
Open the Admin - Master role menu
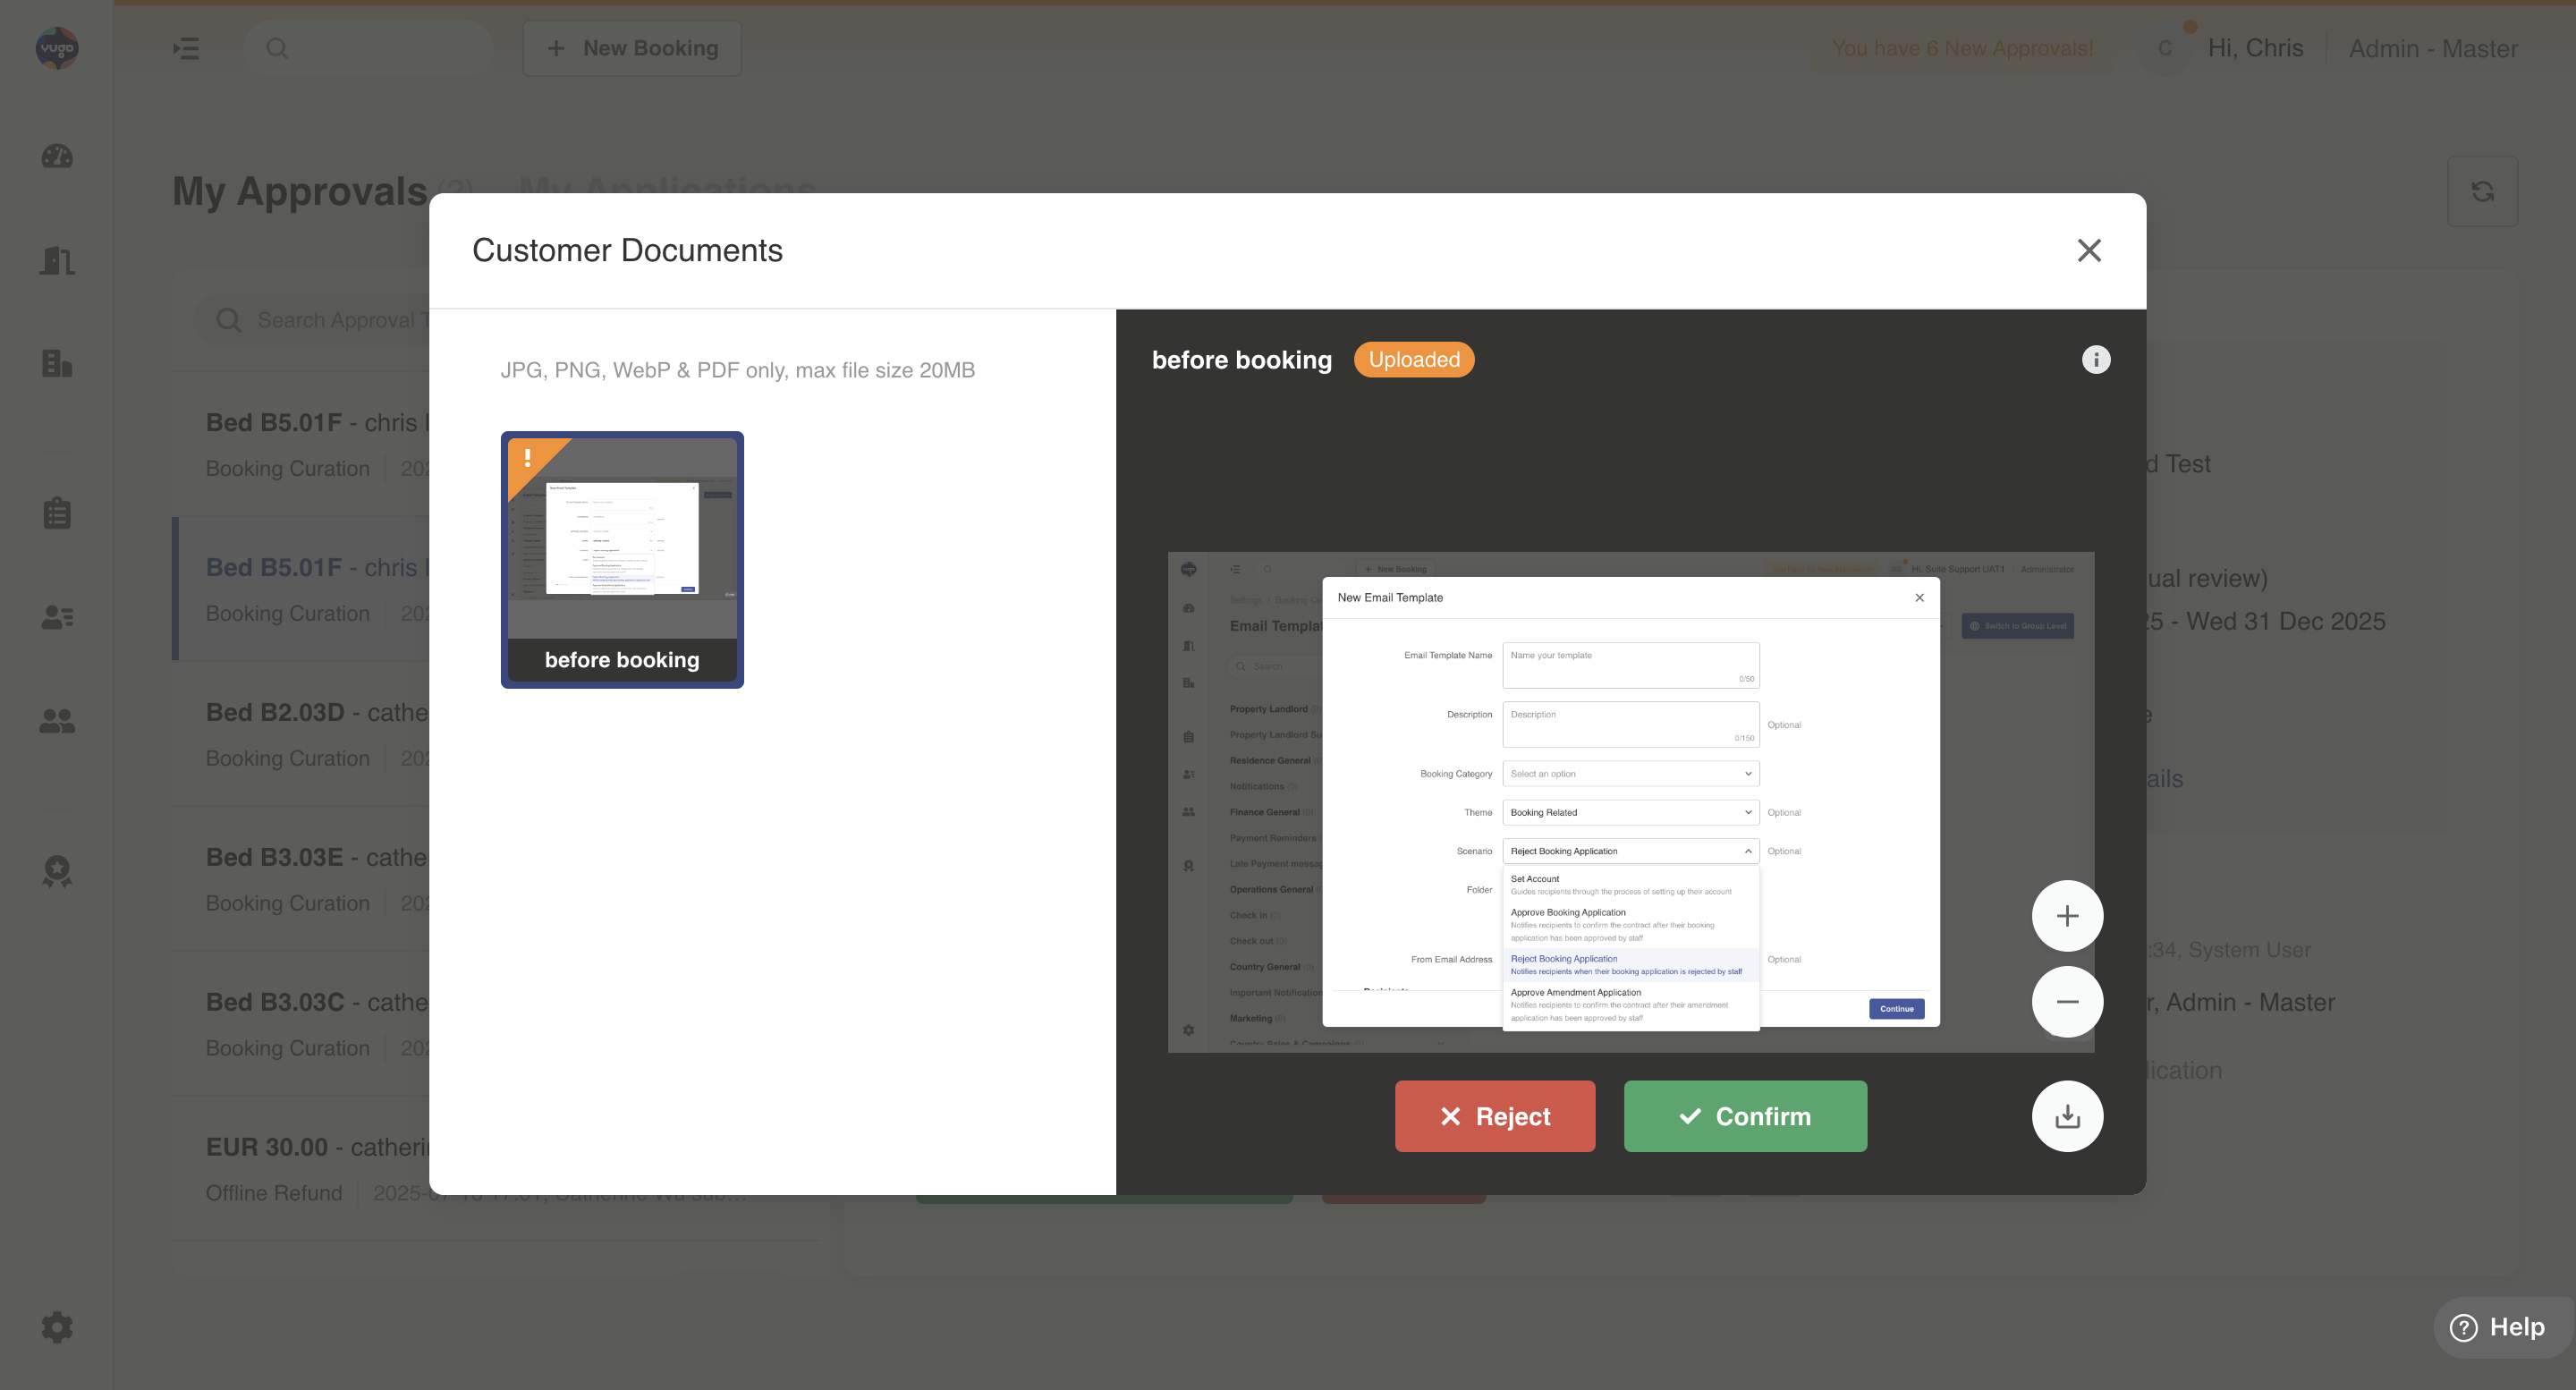tap(2433, 48)
